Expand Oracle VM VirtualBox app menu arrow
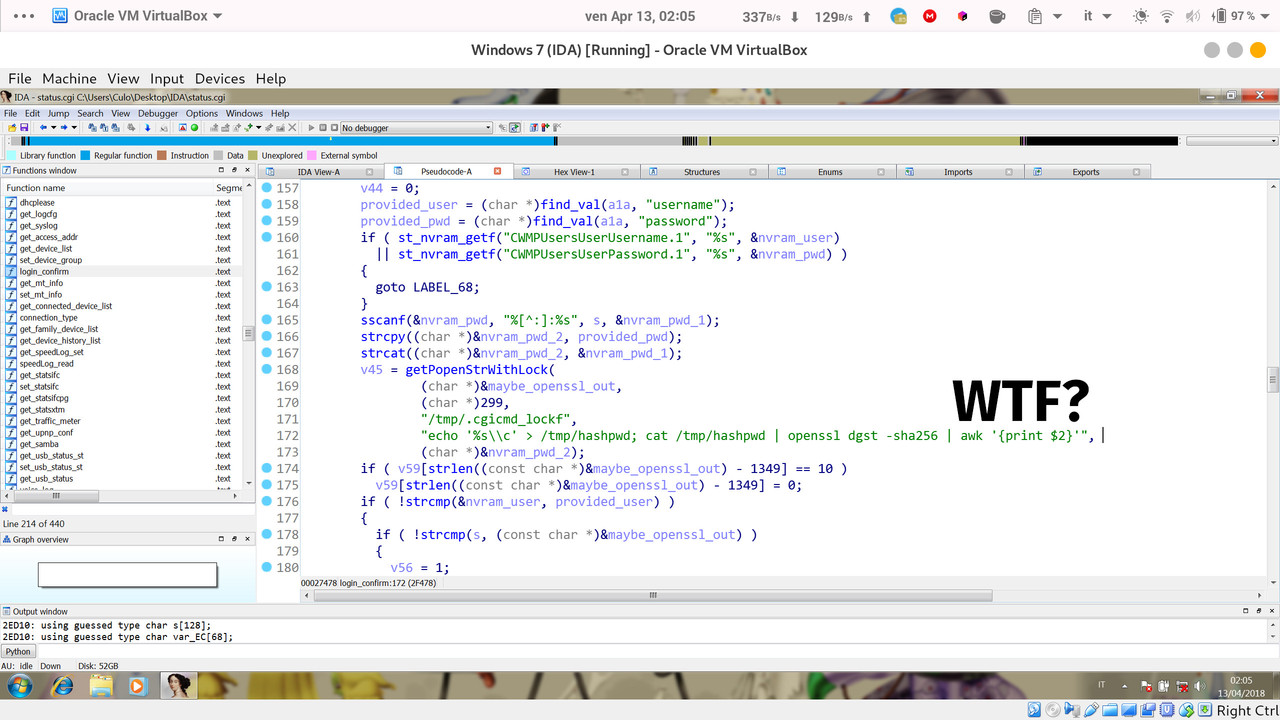This screenshot has height=720, width=1280. 218,16
